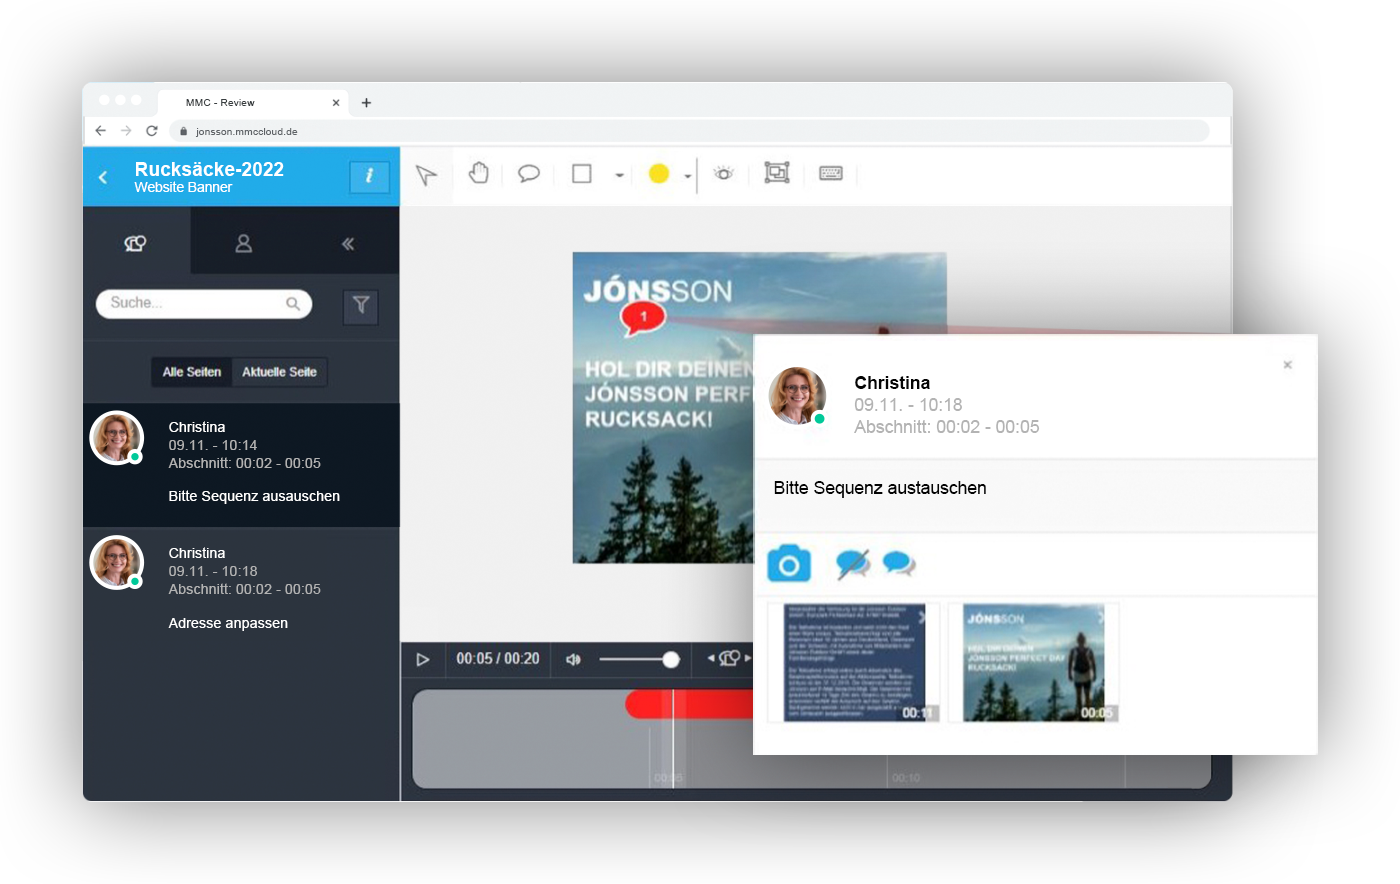Open comment Adresse anpassen
Viewport: 1400px width, 884px height.
[241, 591]
